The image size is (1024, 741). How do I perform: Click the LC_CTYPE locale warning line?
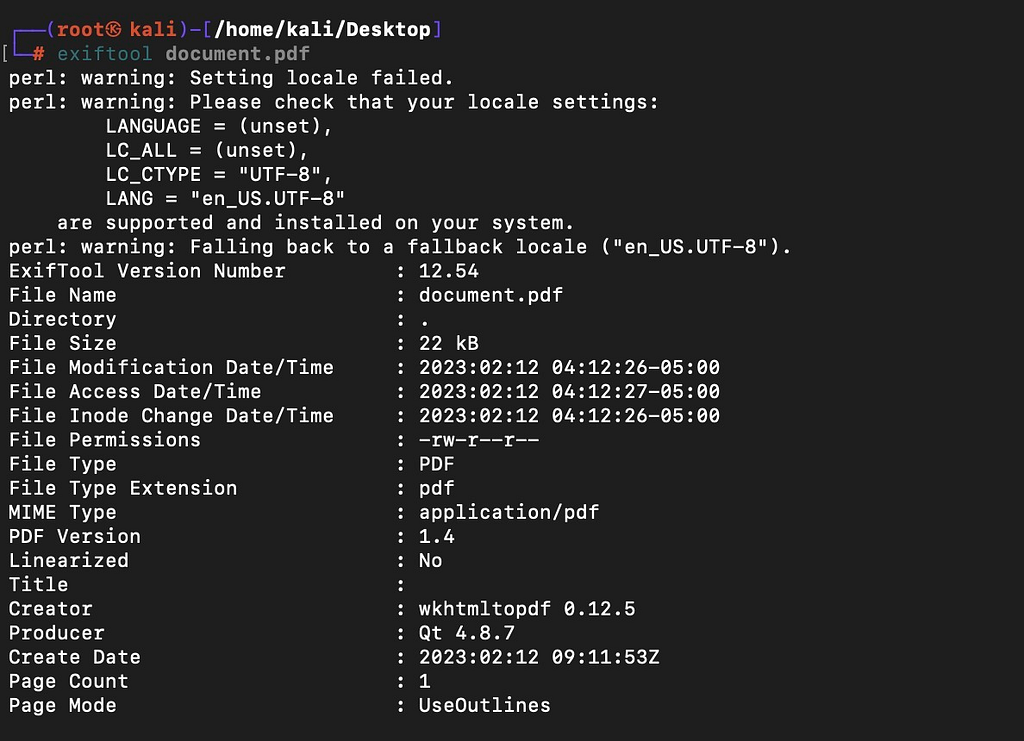(x=219, y=174)
